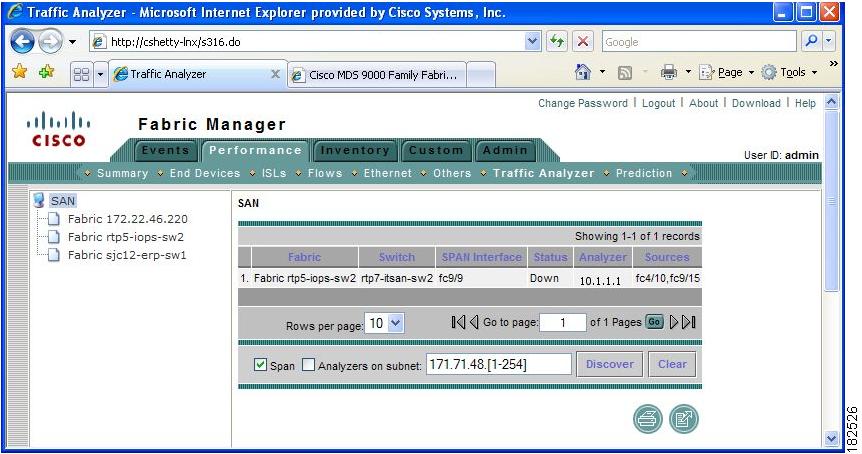Open the Quick Tabs grid icon
The width and height of the screenshot is (862, 454).
[x=81, y=74]
